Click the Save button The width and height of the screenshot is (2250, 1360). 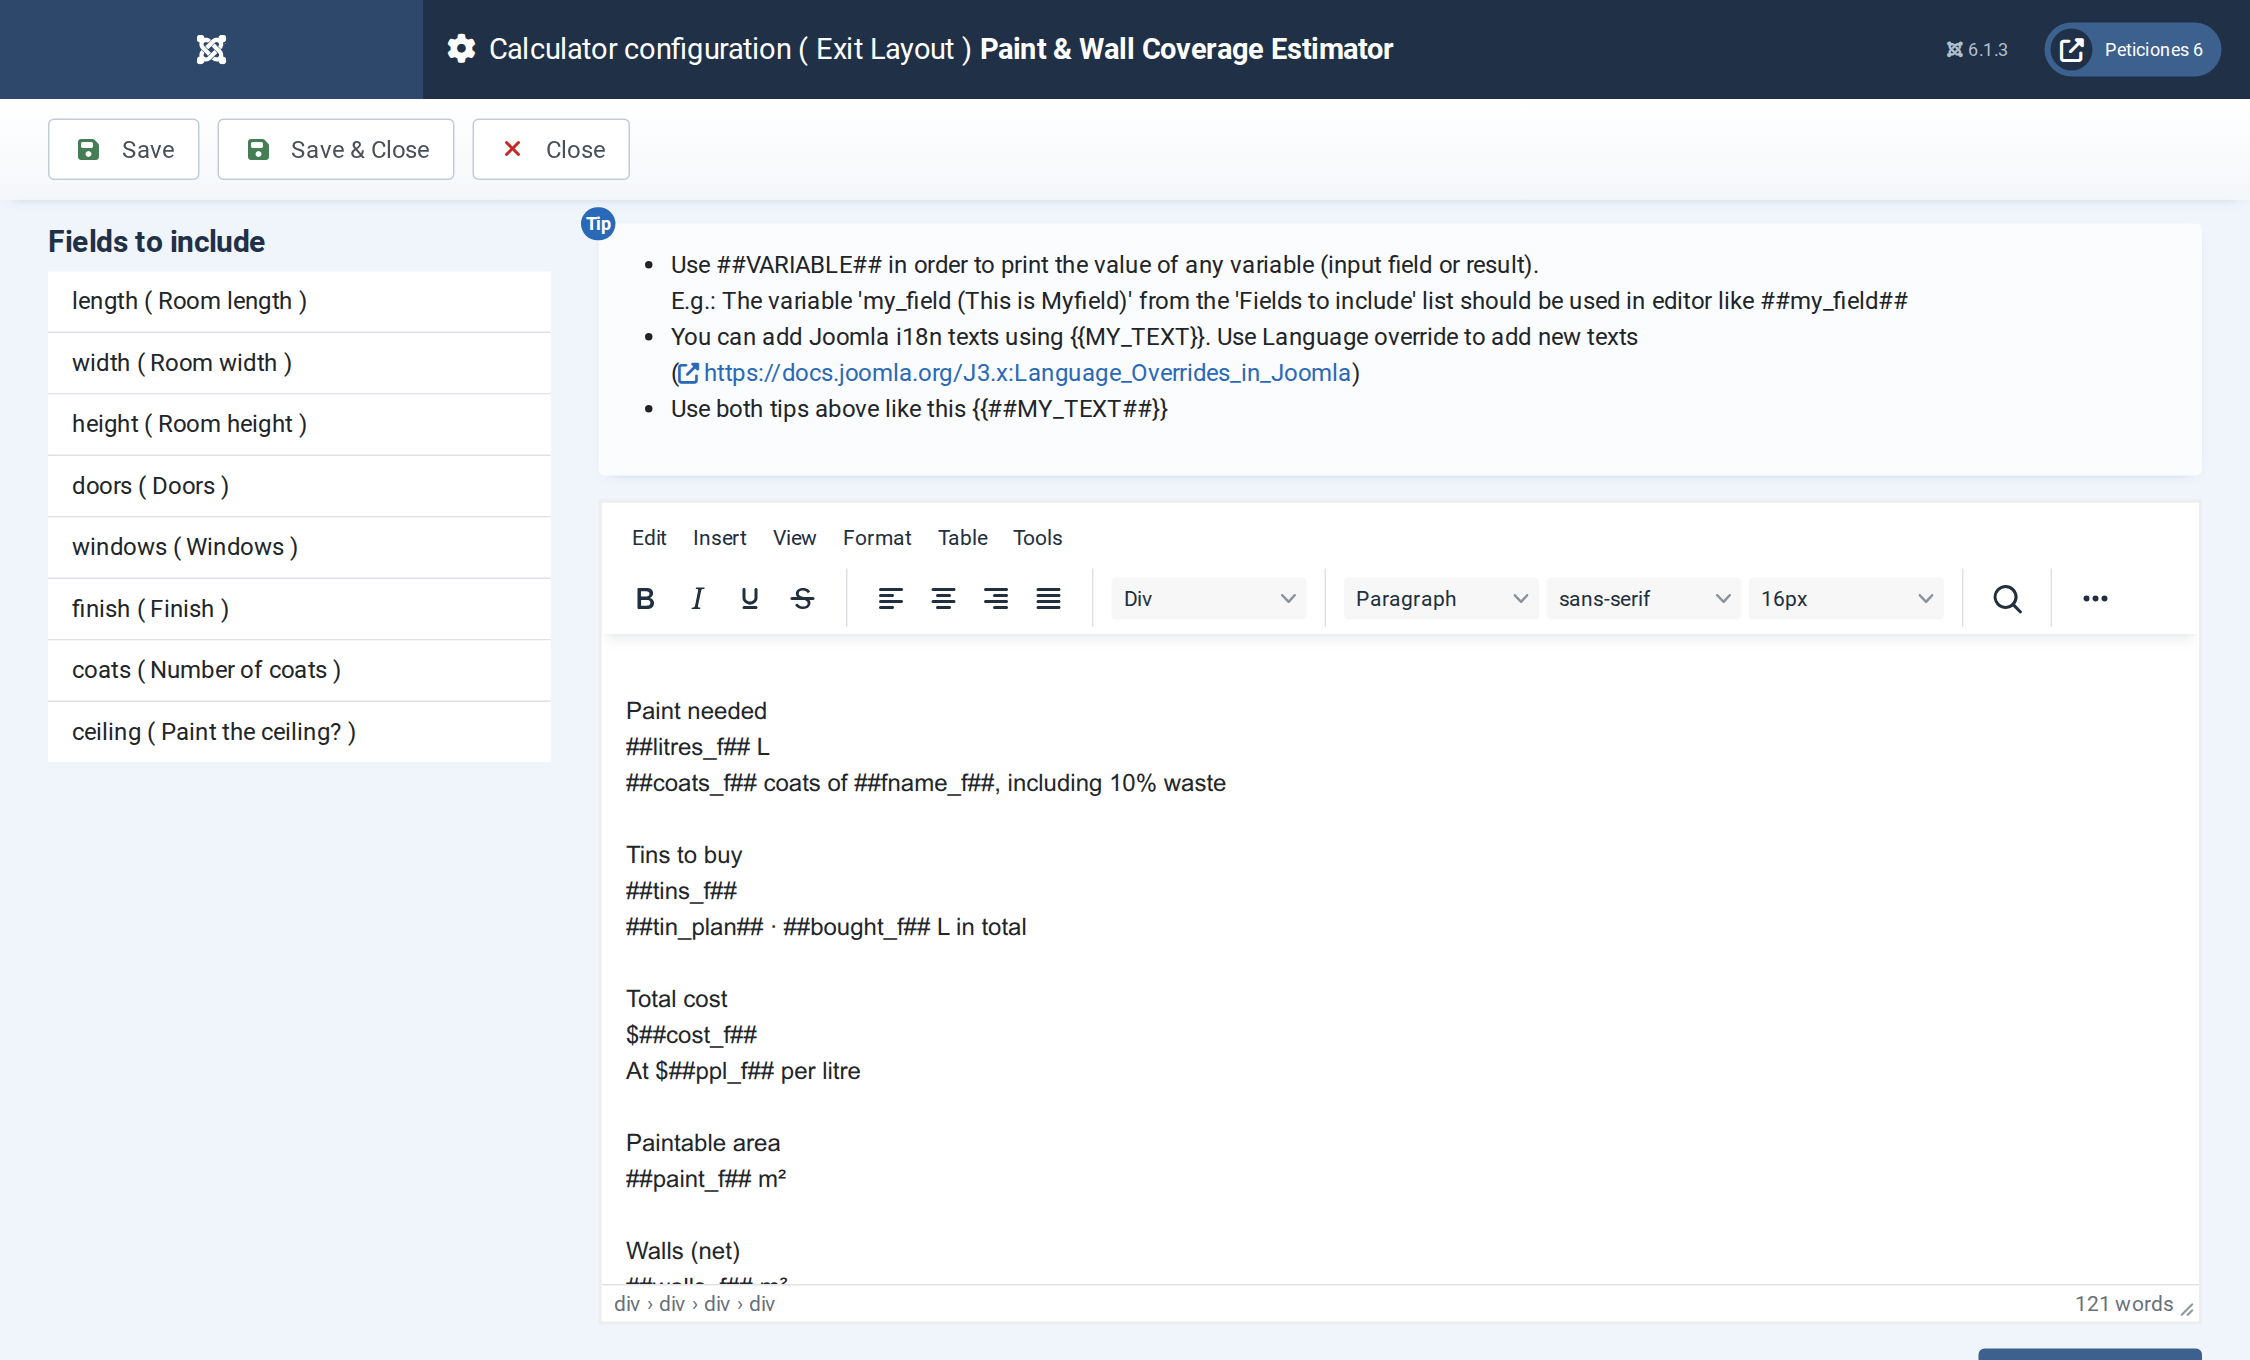124,150
